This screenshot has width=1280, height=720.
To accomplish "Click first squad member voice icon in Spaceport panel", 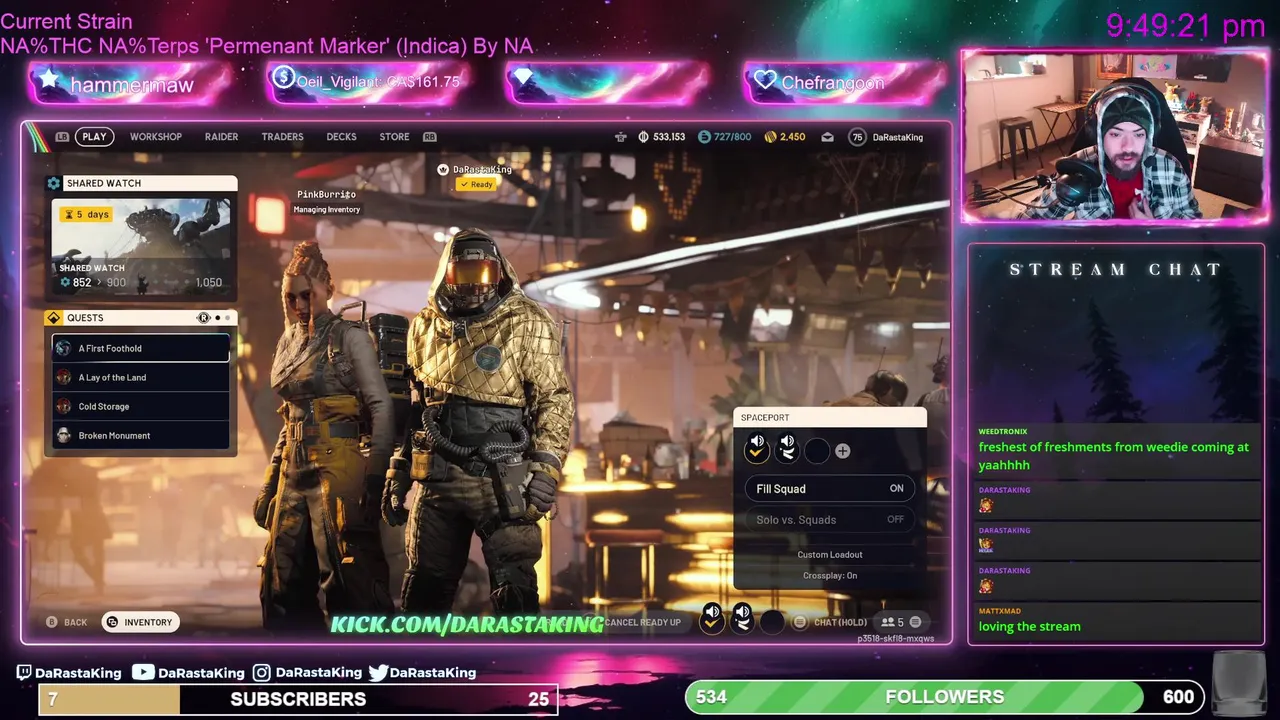I will pos(757,449).
